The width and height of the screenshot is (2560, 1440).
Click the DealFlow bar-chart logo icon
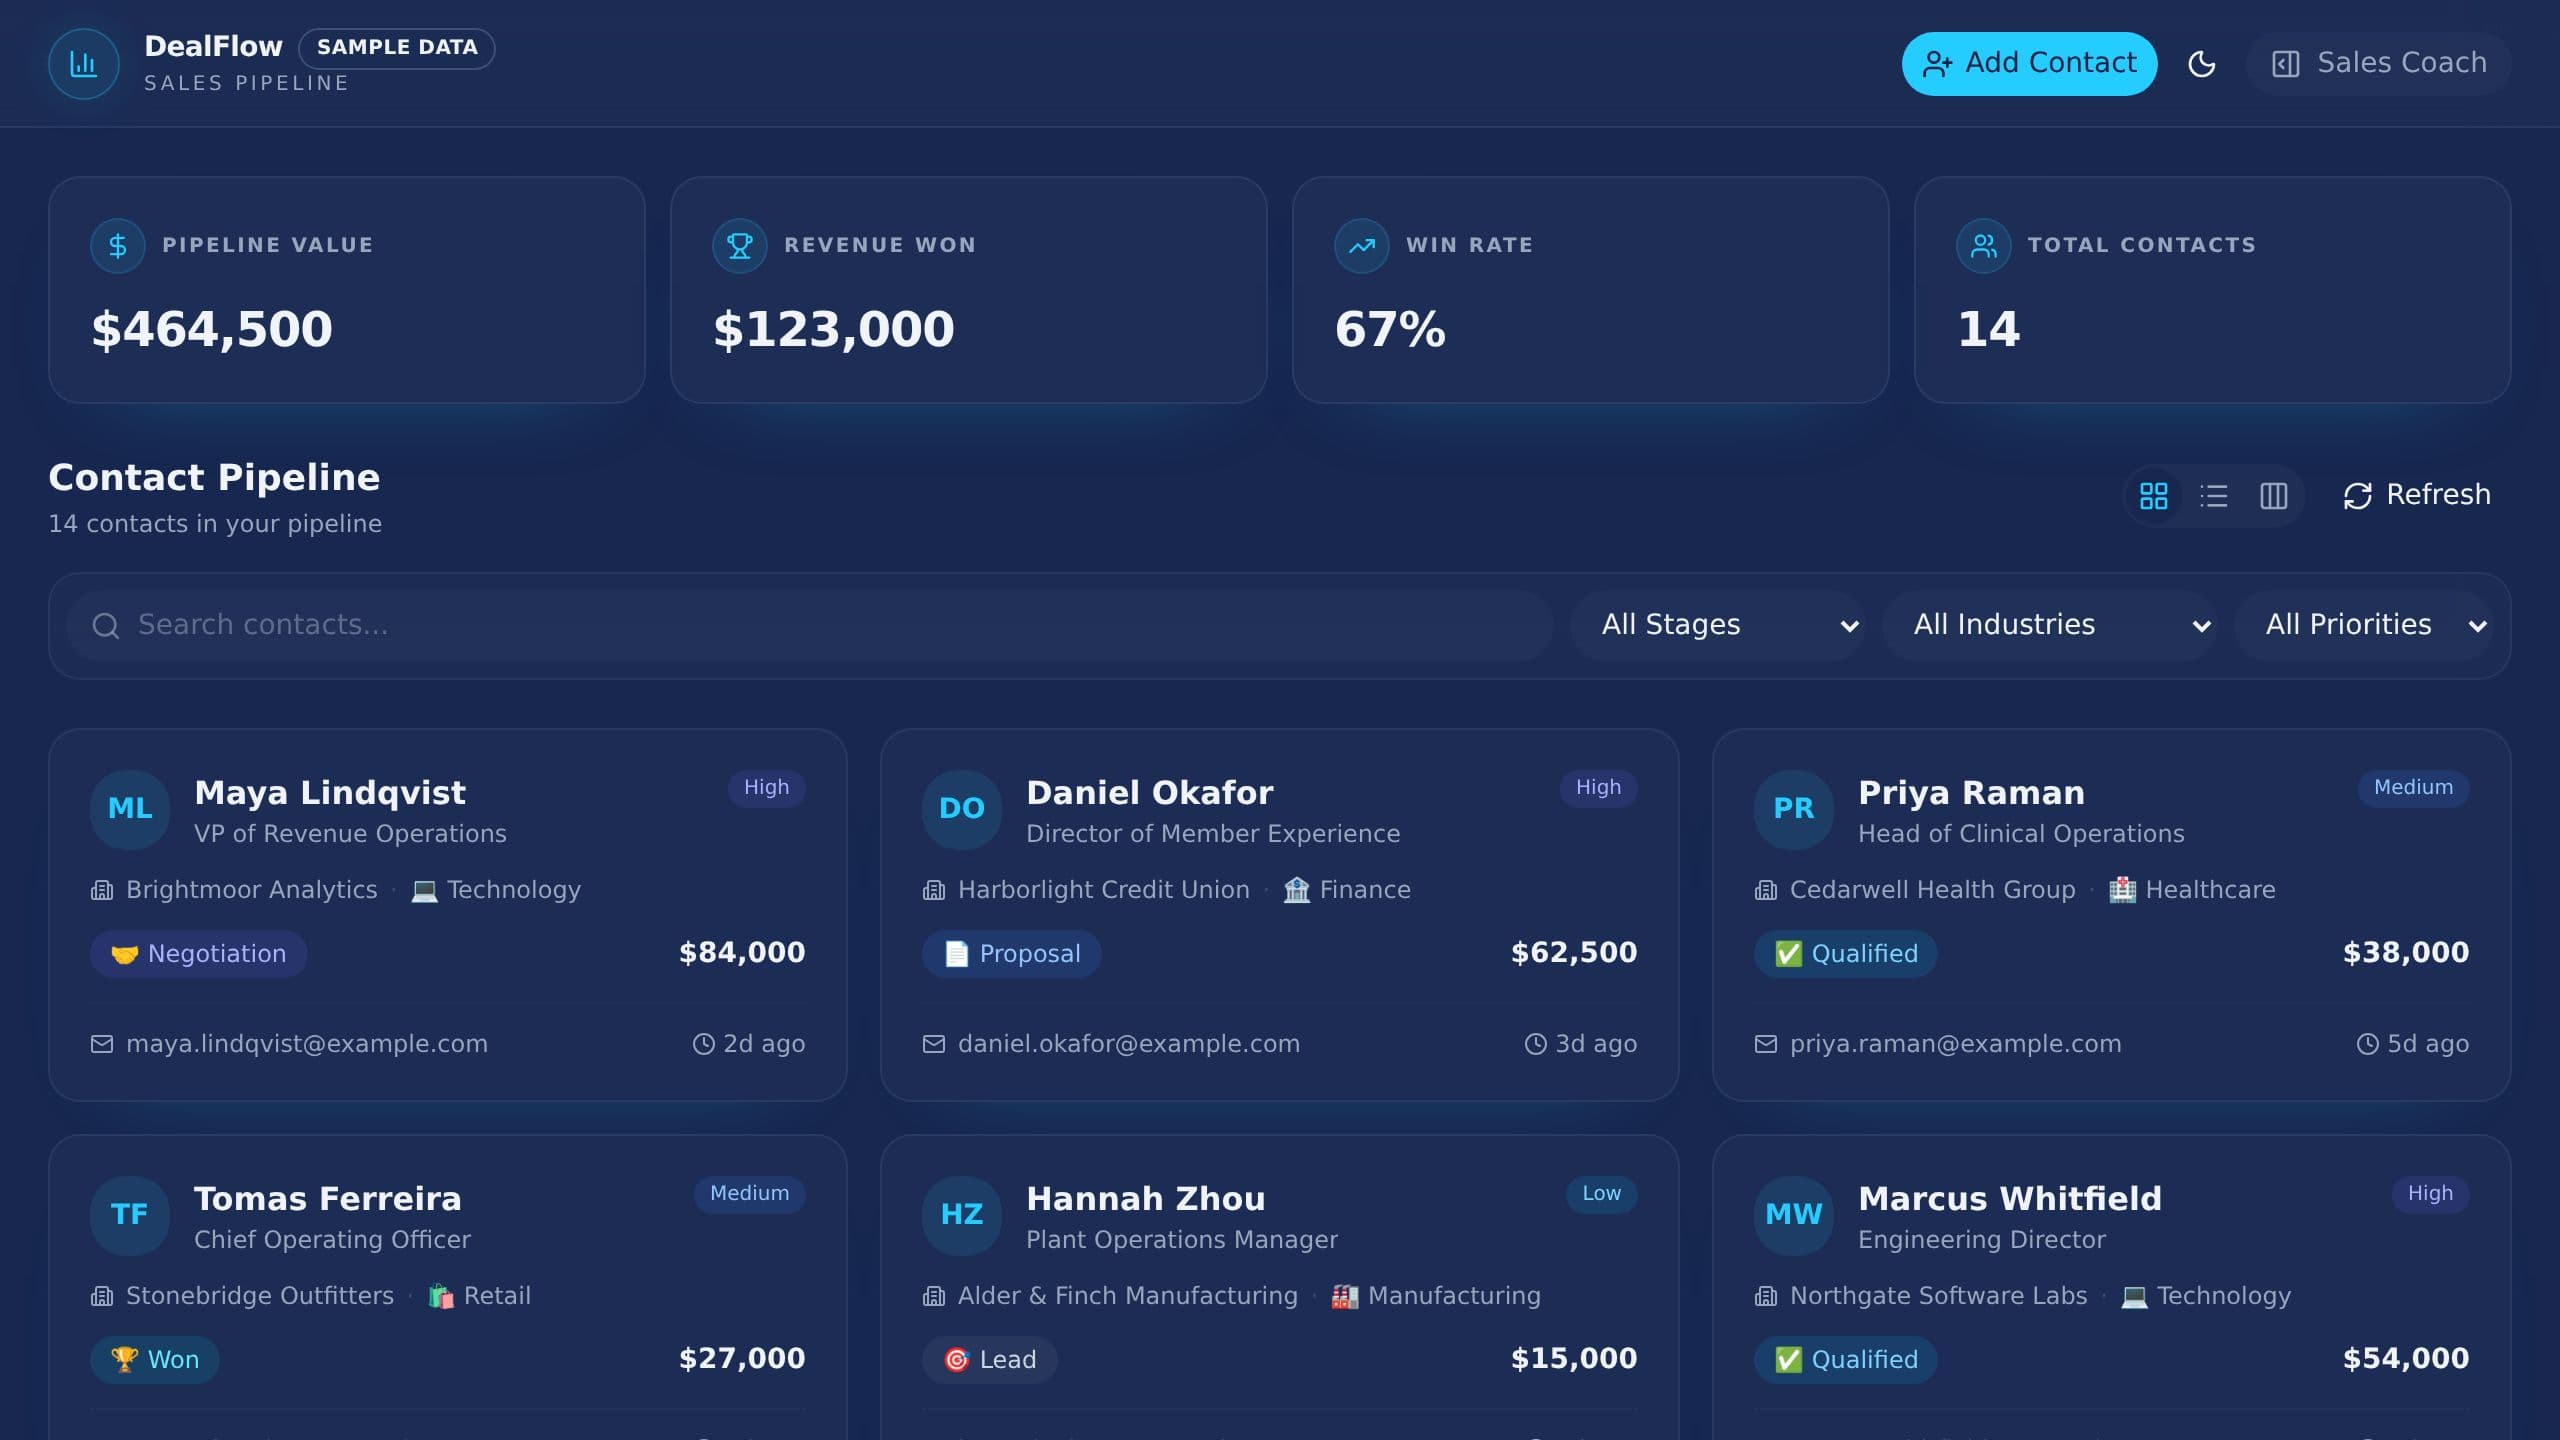pyautogui.click(x=84, y=64)
